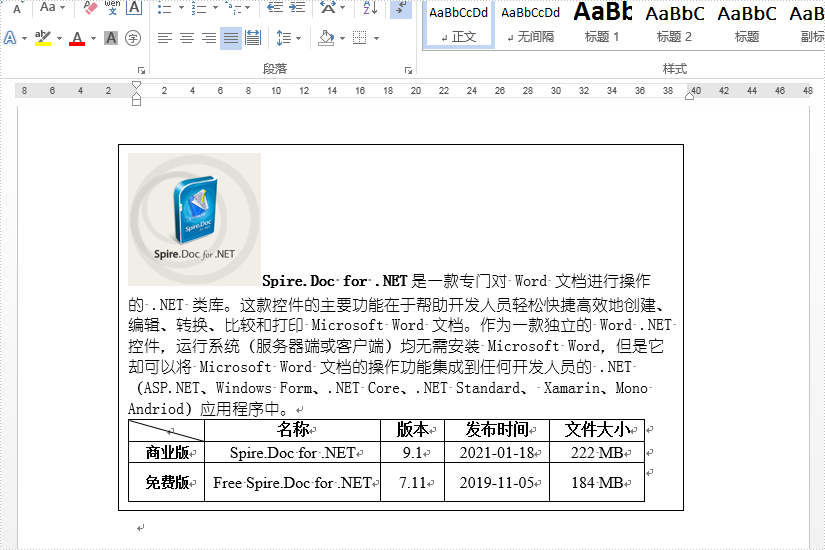
Task: Align text right
Action: [x=209, y=38]
